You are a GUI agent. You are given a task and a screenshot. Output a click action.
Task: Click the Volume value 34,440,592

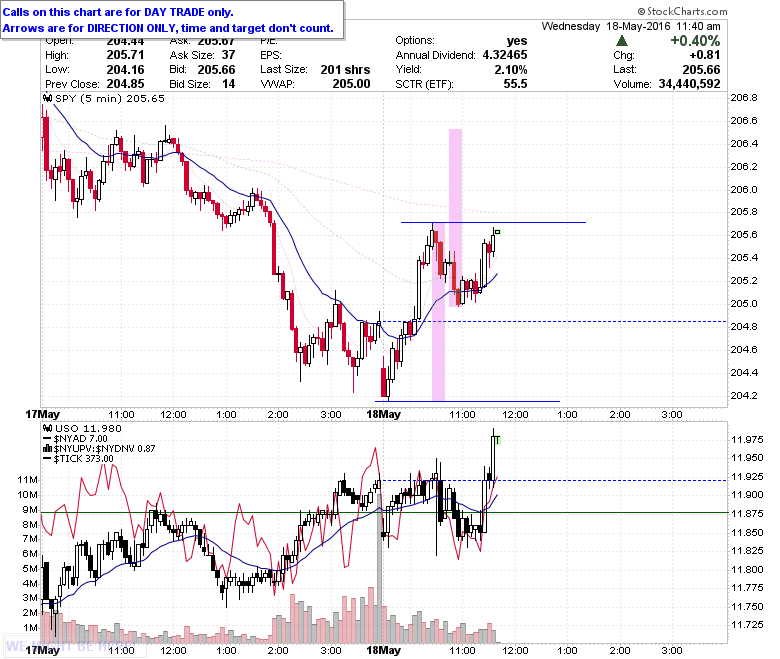689,84
